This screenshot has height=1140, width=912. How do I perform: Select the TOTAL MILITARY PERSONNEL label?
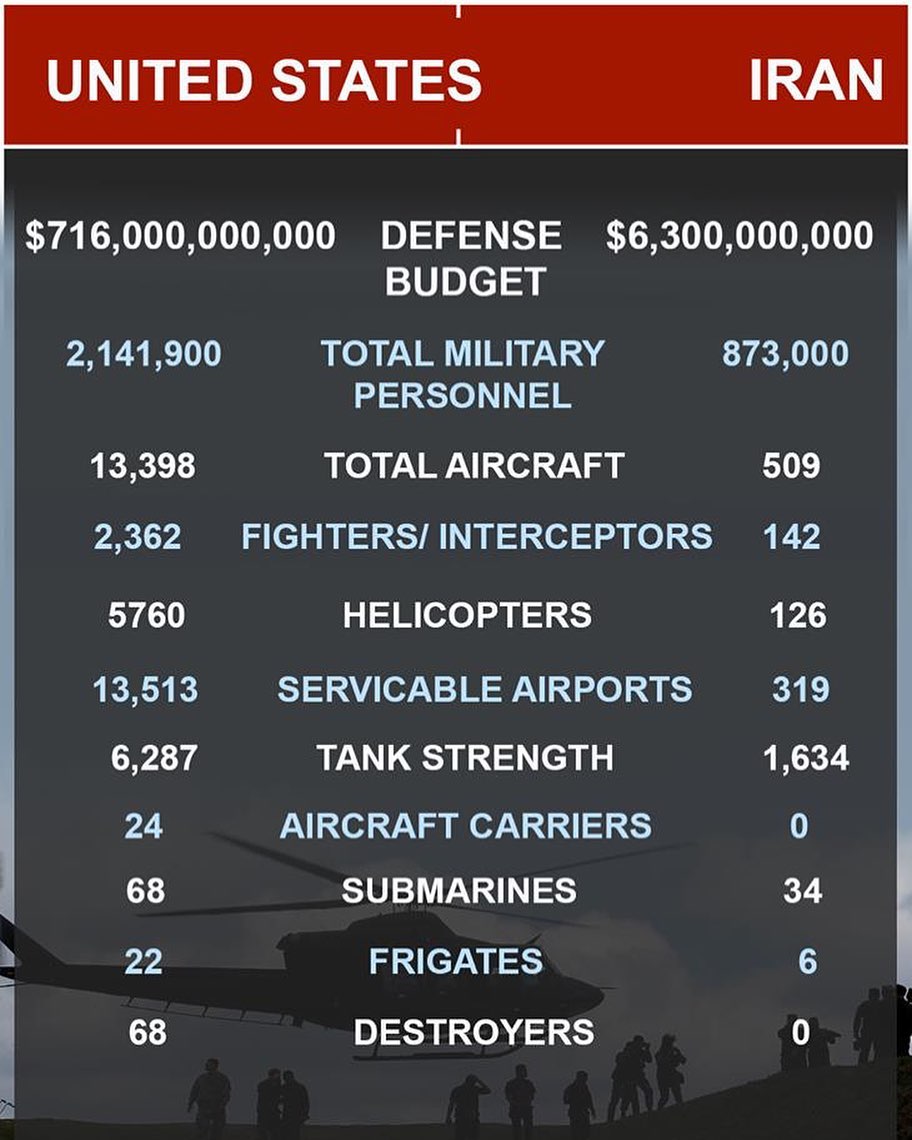click(x=463, y=374)
